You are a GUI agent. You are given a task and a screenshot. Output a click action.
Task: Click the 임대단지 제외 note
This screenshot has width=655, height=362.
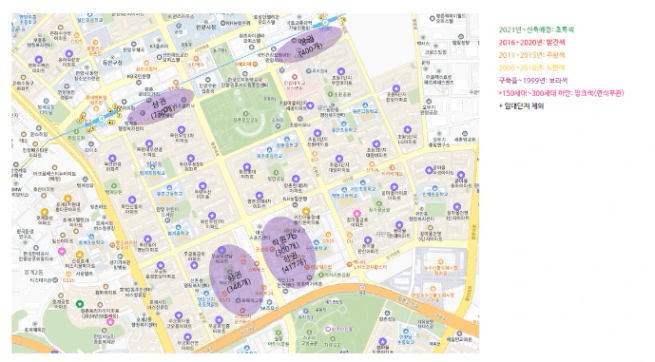(x=521, y=106)
